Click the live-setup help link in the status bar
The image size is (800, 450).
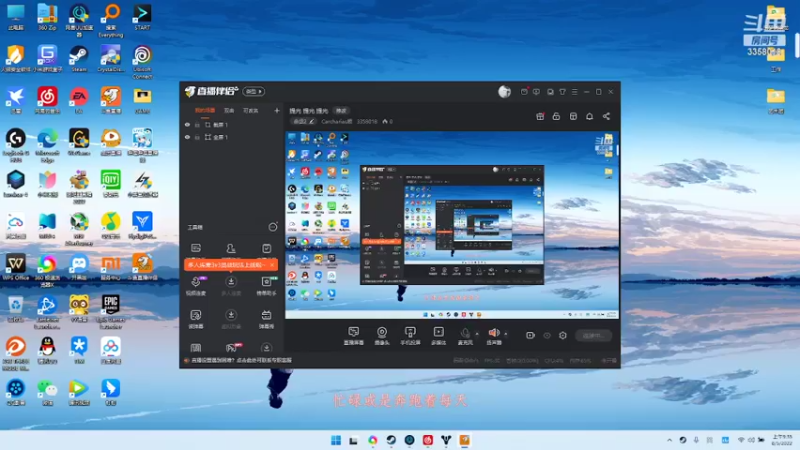[241, 360]
